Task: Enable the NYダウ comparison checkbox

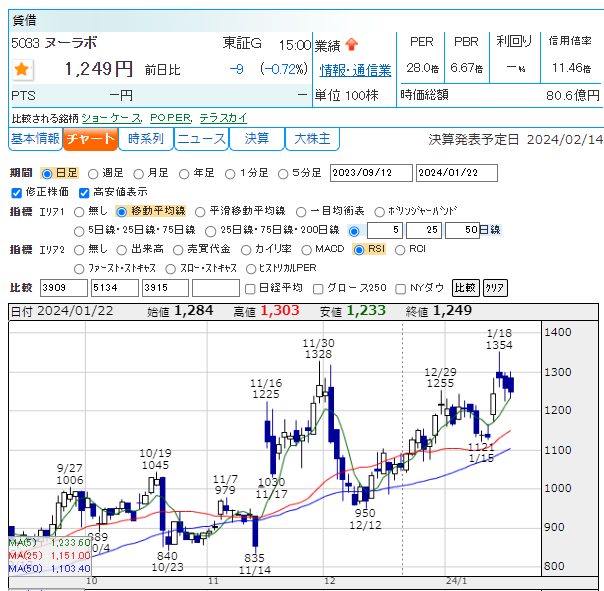Action: [x=401, y=289]
